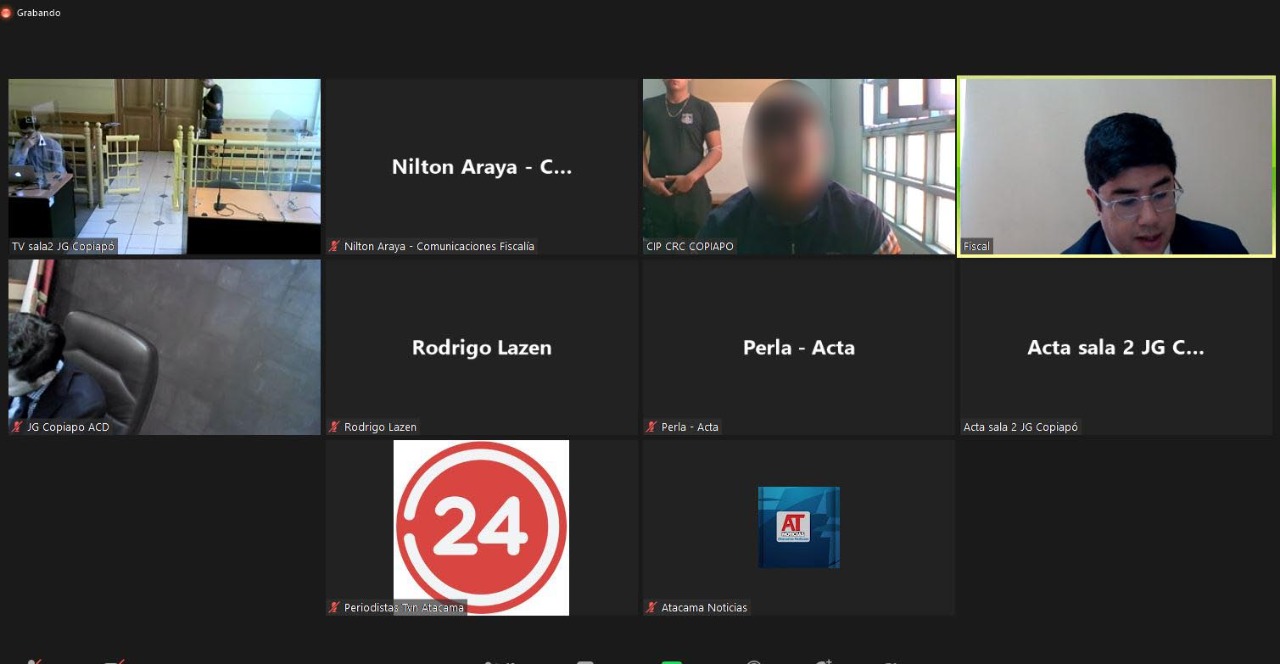Select the CIP CRC COPIAPO video feed
Screen dimensions: 1280x664
[798, 165]
